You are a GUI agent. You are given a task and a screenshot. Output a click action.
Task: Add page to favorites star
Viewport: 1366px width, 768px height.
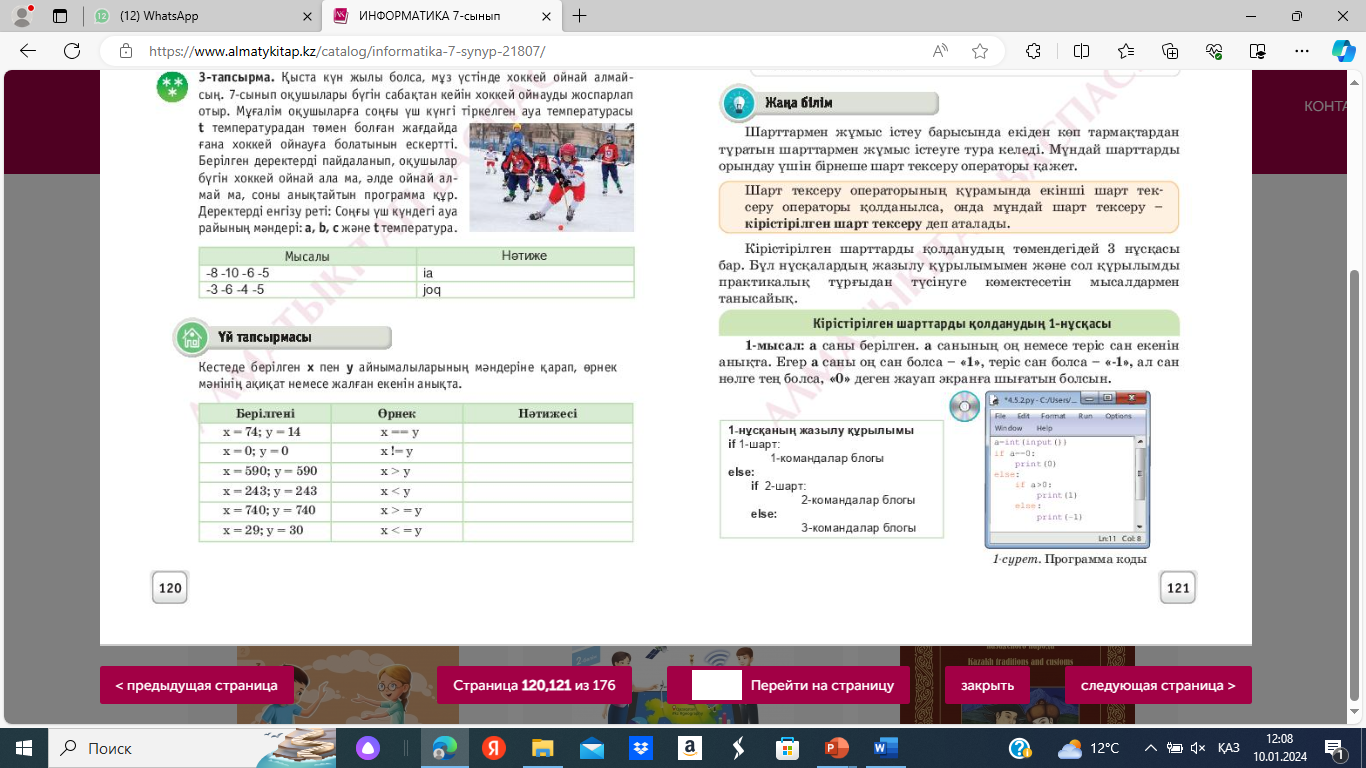tap(980, 51)
